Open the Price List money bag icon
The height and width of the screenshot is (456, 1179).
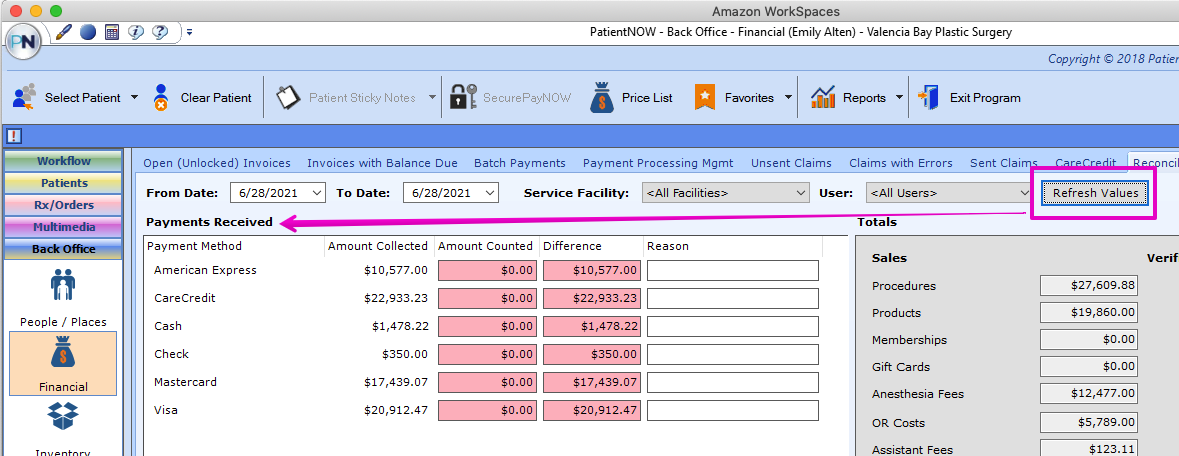(x=600, y=97)
